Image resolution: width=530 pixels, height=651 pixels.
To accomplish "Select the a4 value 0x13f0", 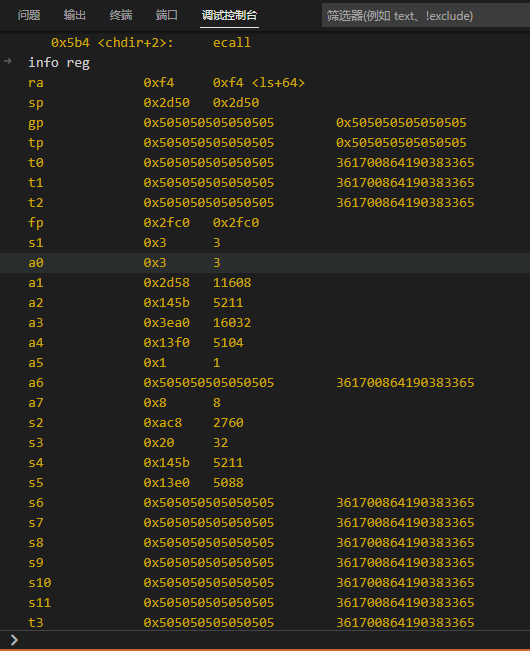I will pyautogui.click(x=166, y=343).
